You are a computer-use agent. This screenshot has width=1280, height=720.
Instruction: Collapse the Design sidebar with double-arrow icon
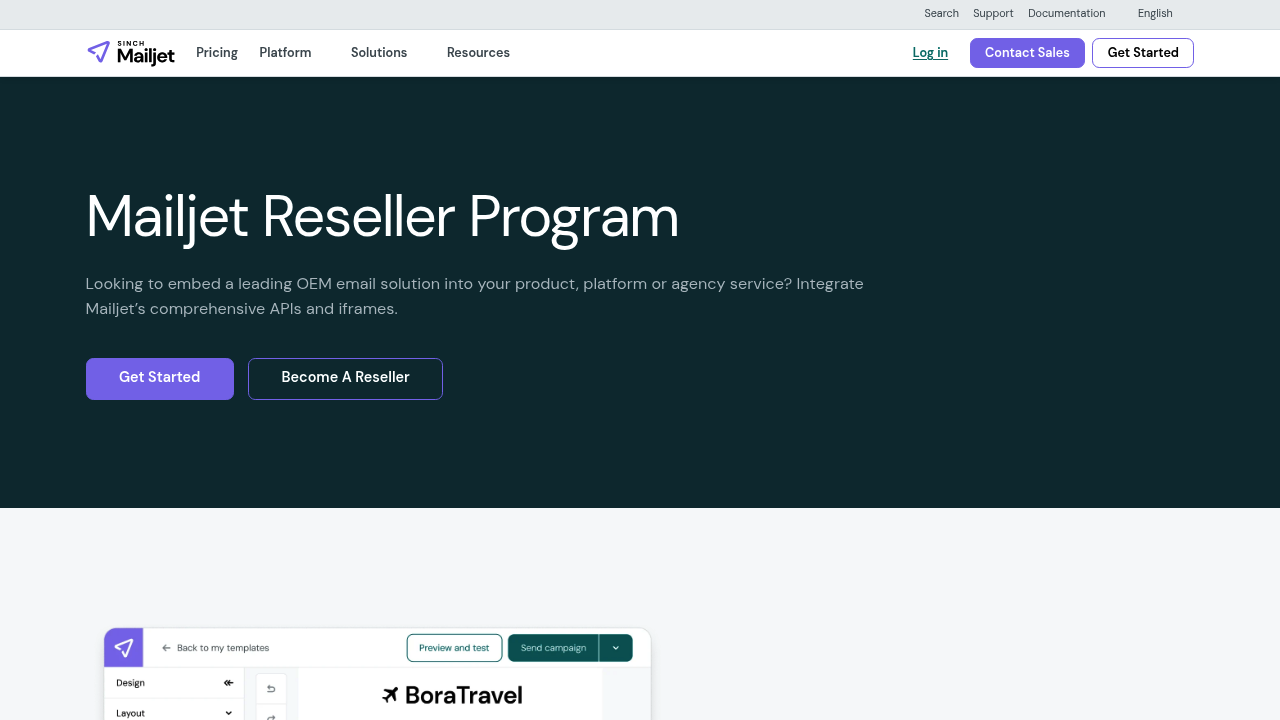227,683
